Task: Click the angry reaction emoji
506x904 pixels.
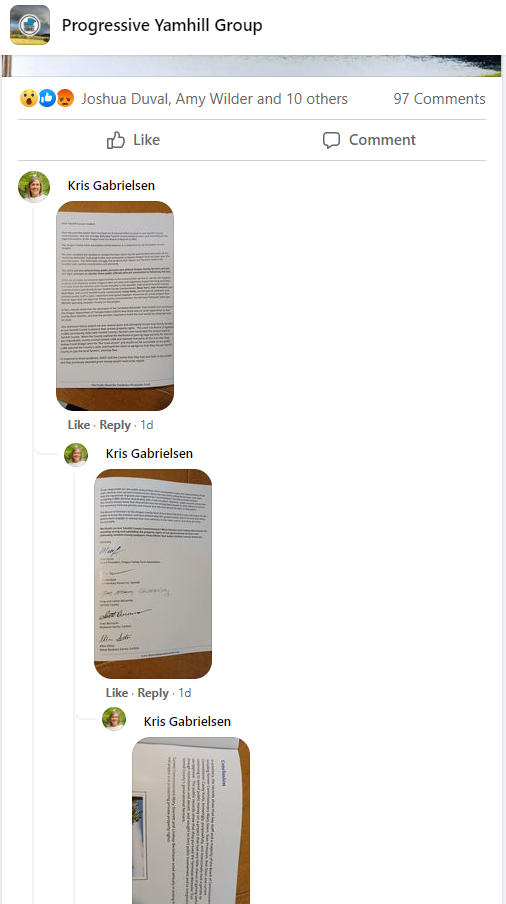Action: click(66, 99)
